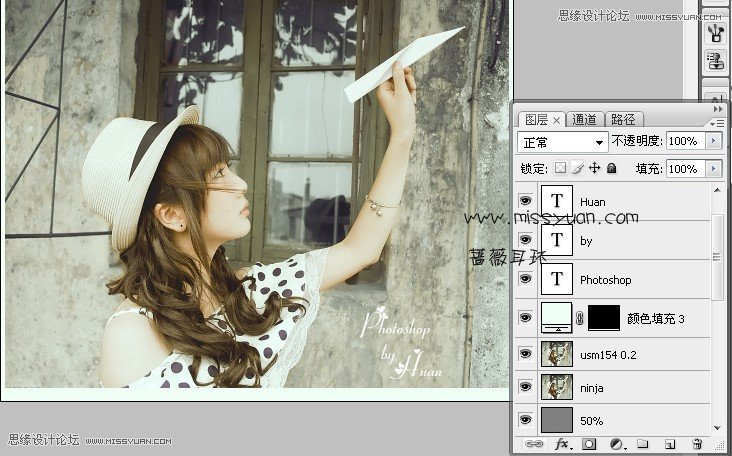Lock transparent pixels icon
The width and height of the screenshot is (732, 456).
(x=560, y=168)
